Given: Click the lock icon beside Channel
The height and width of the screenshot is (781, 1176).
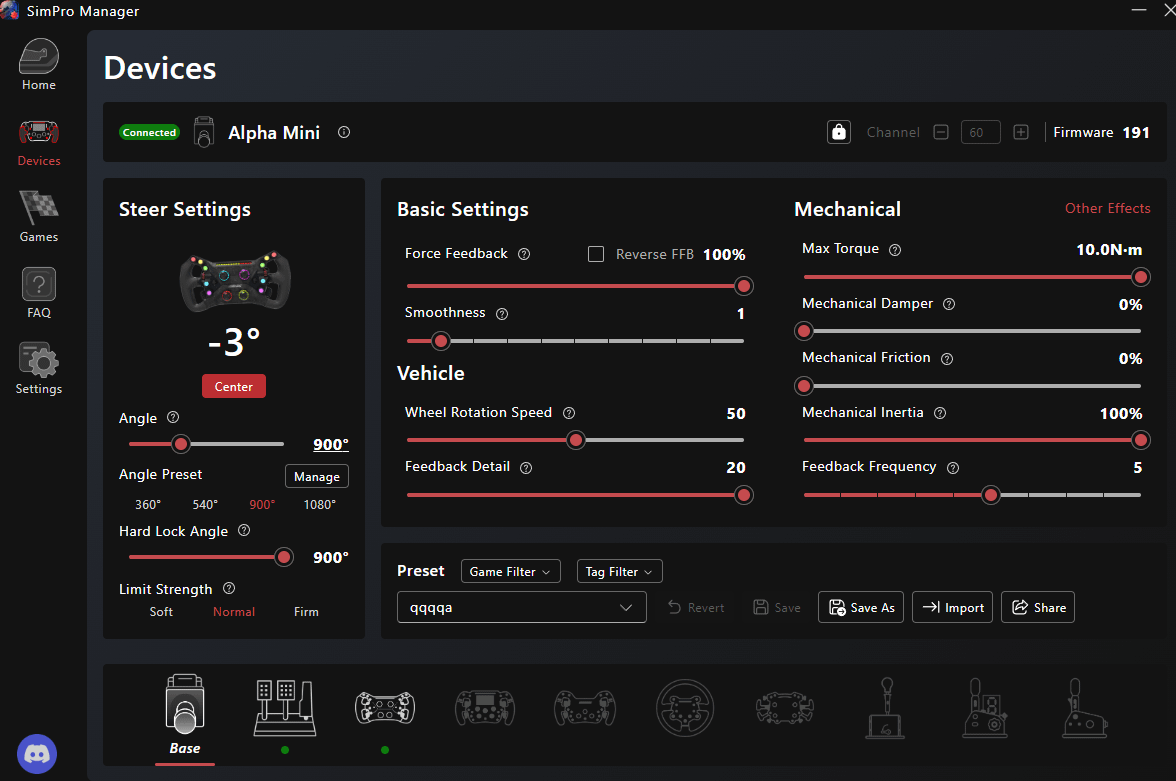Looking at the screenshot, I should pyautogui.click(x=838, y=132).
